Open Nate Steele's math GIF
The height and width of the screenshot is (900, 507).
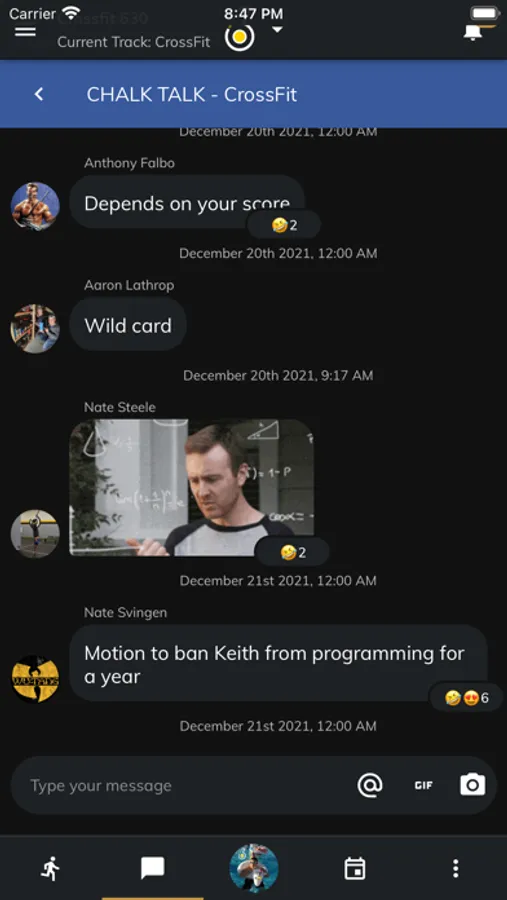[192, 487]
